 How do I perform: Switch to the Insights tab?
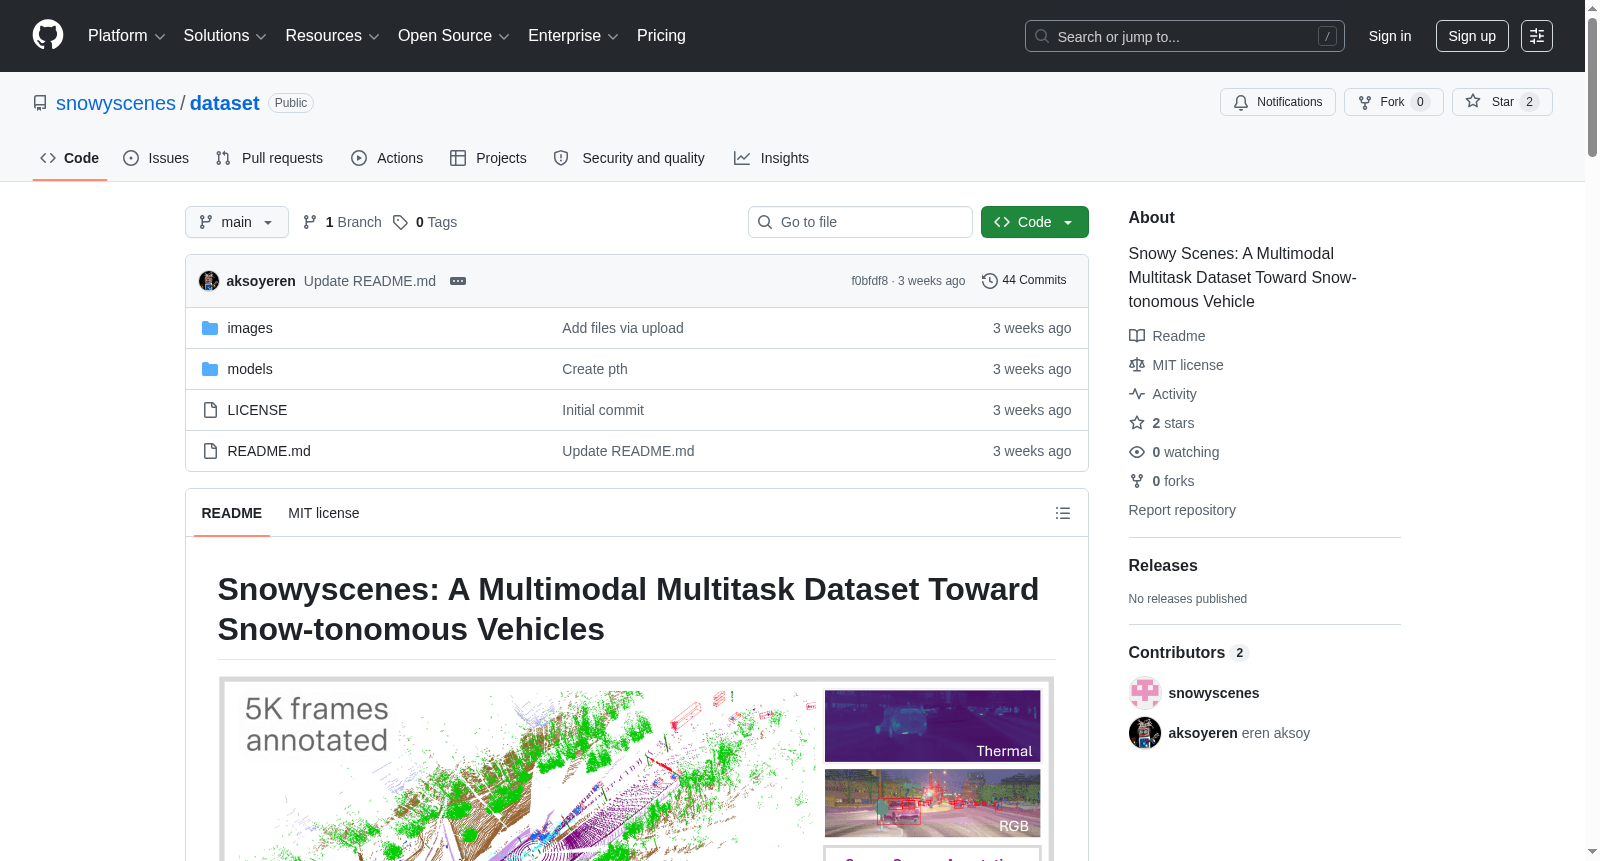tap(771, 158)
